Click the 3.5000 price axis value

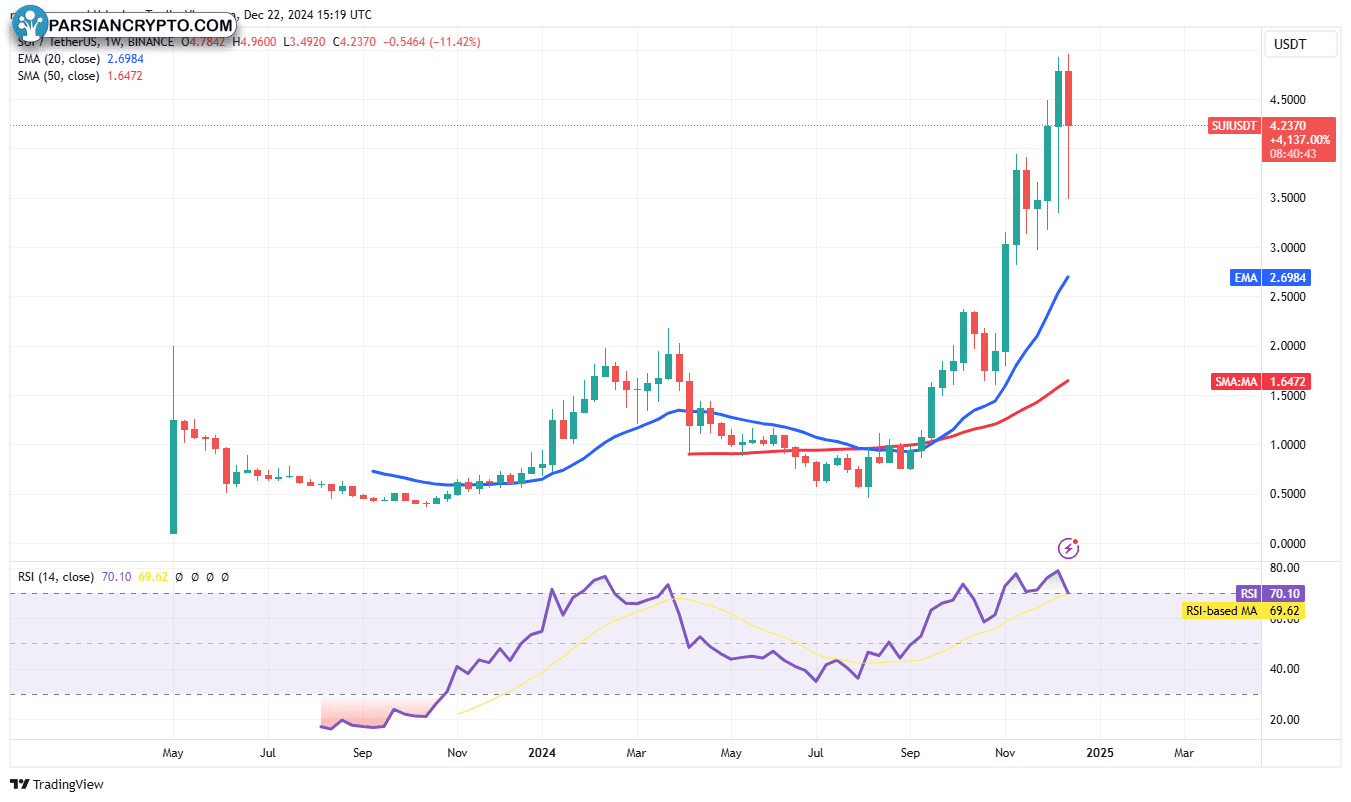pyautogui.click(x=1287, y=198)
